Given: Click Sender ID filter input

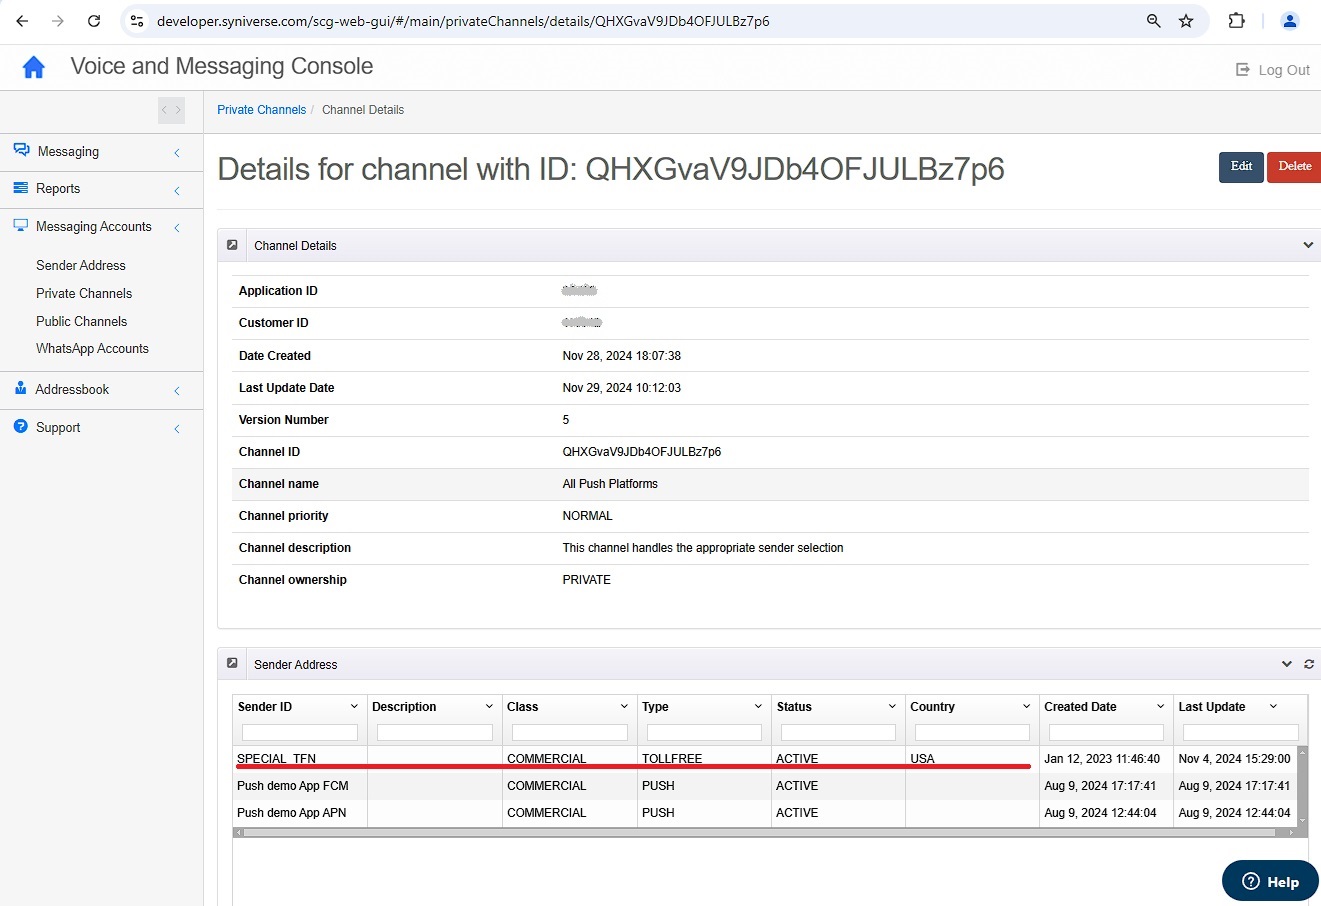Looking at the screenshot, I should [299, 733].
